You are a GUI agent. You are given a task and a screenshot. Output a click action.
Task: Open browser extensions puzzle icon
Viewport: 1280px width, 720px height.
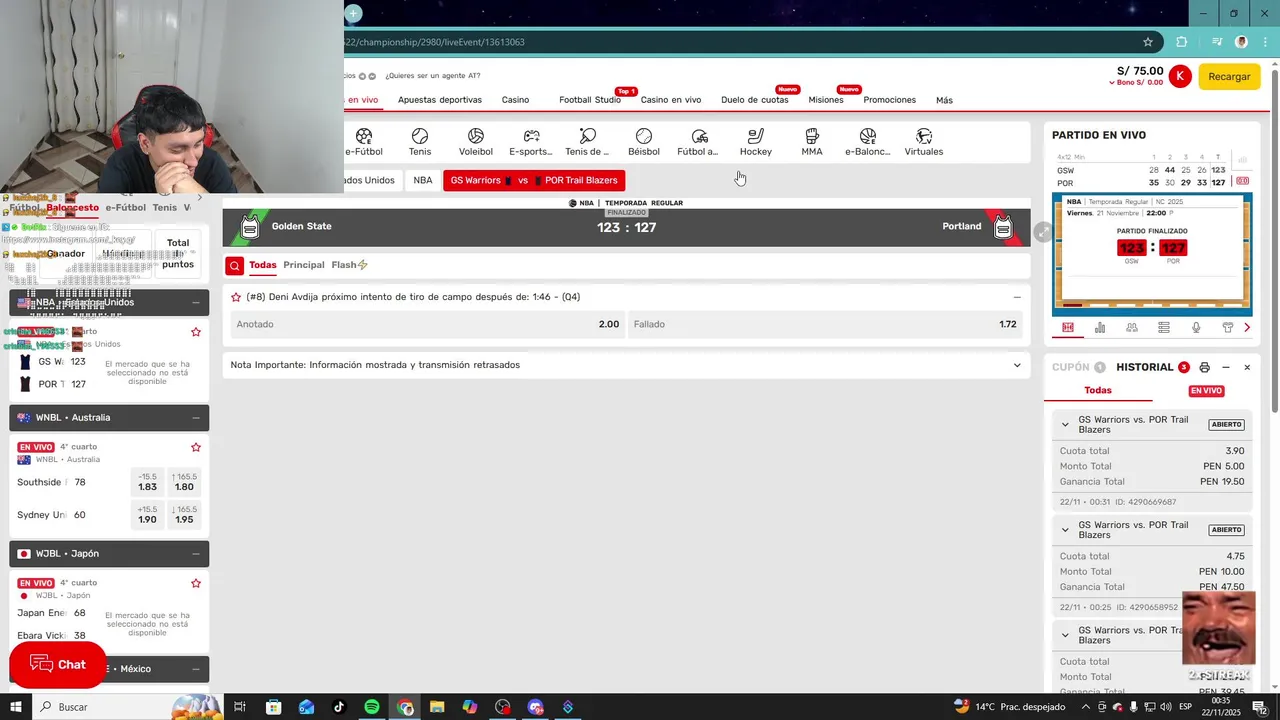coord(1181,42)
